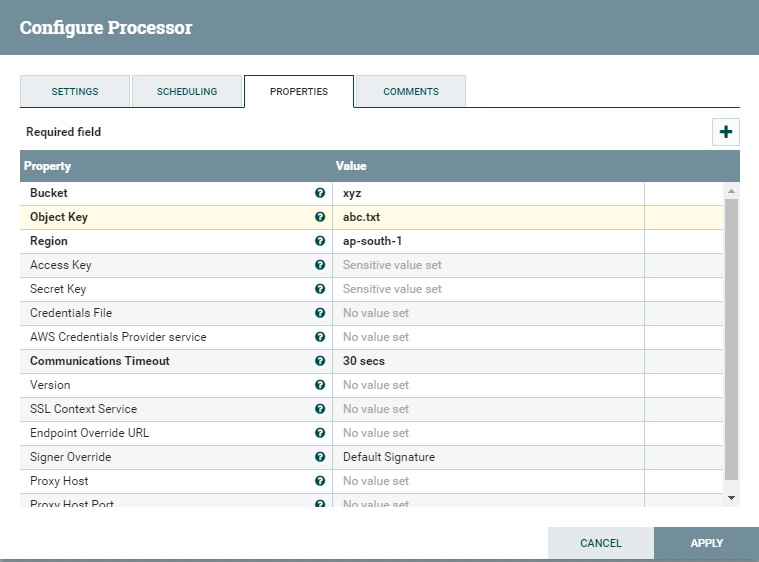Click the scrollbar up arrow
Image resolution: width=759 pixels, height=562 pixels.
tap(732, 190)
